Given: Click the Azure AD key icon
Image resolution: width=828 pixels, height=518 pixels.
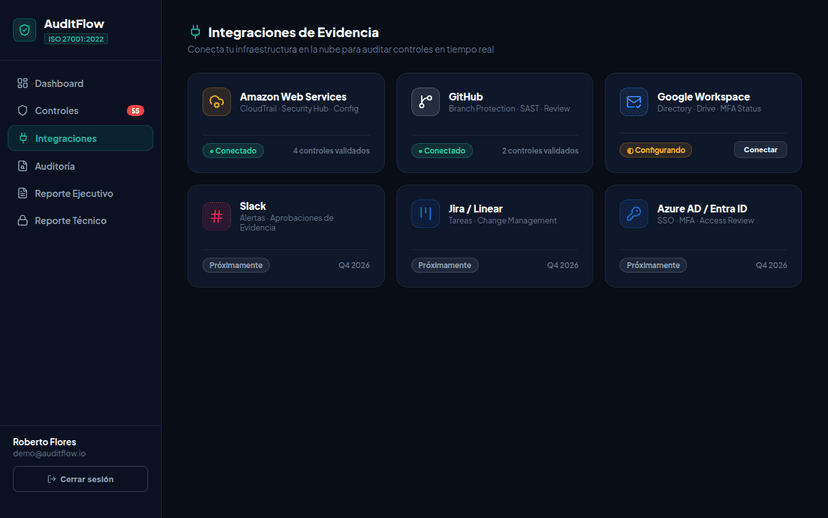Looking at the screenshot, I should click(634, 213).
